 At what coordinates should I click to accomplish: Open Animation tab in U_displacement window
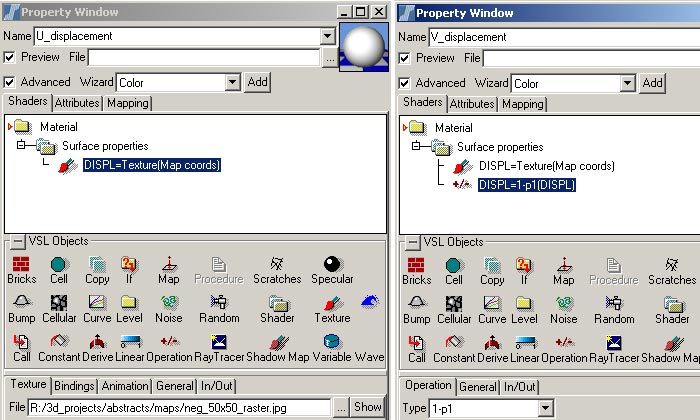125,386
